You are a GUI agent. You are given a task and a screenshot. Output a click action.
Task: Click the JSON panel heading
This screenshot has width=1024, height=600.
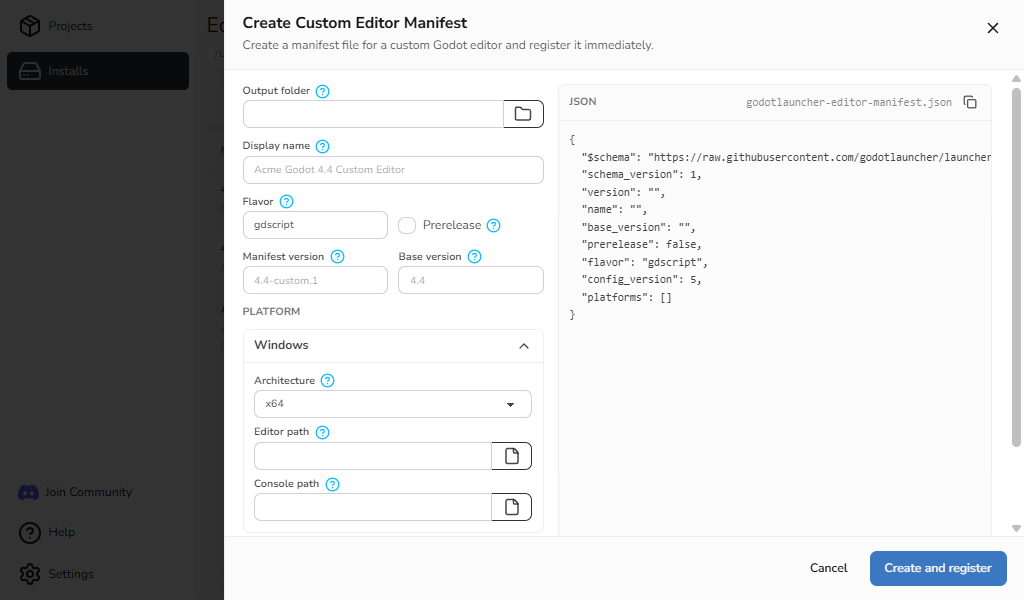point(583,102)
